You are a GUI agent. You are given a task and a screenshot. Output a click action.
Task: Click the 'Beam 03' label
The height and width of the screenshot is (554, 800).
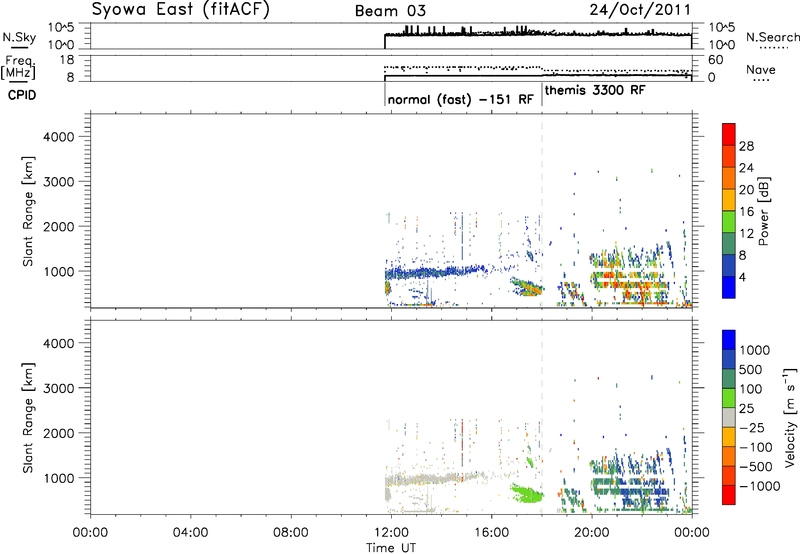coord(390,11)
